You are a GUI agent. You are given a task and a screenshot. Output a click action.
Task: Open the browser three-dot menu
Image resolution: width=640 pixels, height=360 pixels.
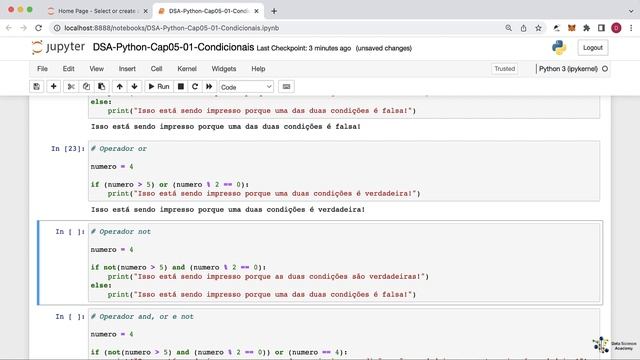(x=631, y=28)
